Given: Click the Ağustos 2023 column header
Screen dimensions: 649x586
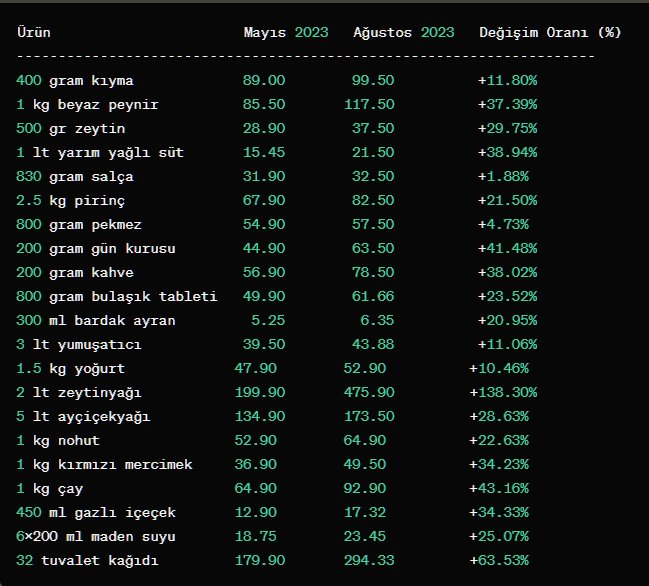Looking at the screenshot, I should (403, 32).
